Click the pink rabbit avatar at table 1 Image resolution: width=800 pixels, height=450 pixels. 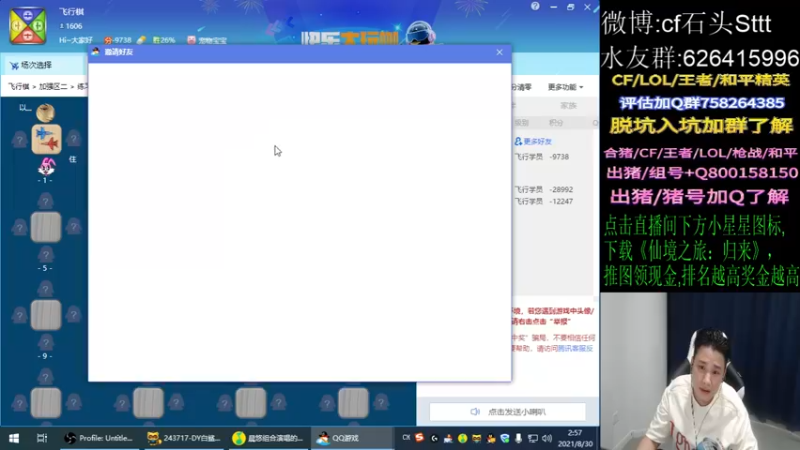(46, 166)
